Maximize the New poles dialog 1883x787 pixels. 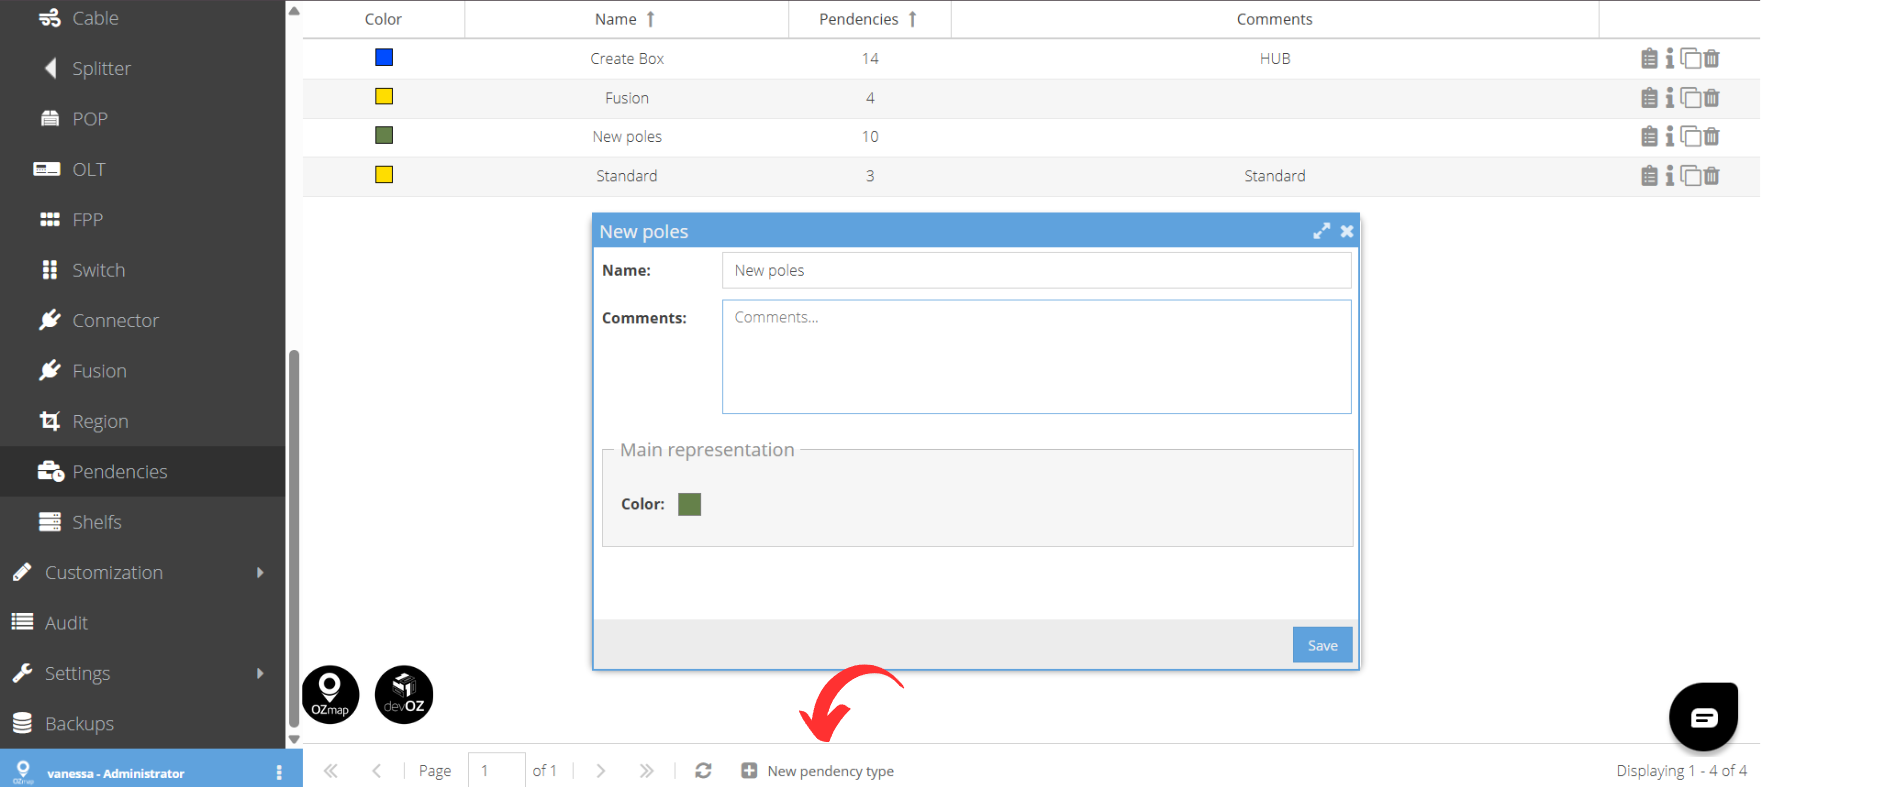tap(1322, 231)
